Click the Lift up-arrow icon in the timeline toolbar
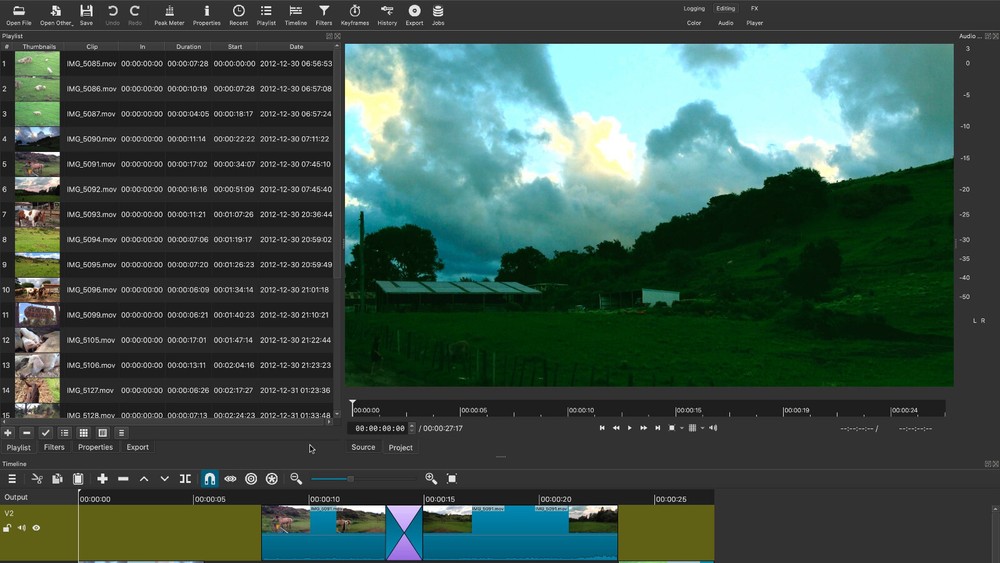 point(144,479)
